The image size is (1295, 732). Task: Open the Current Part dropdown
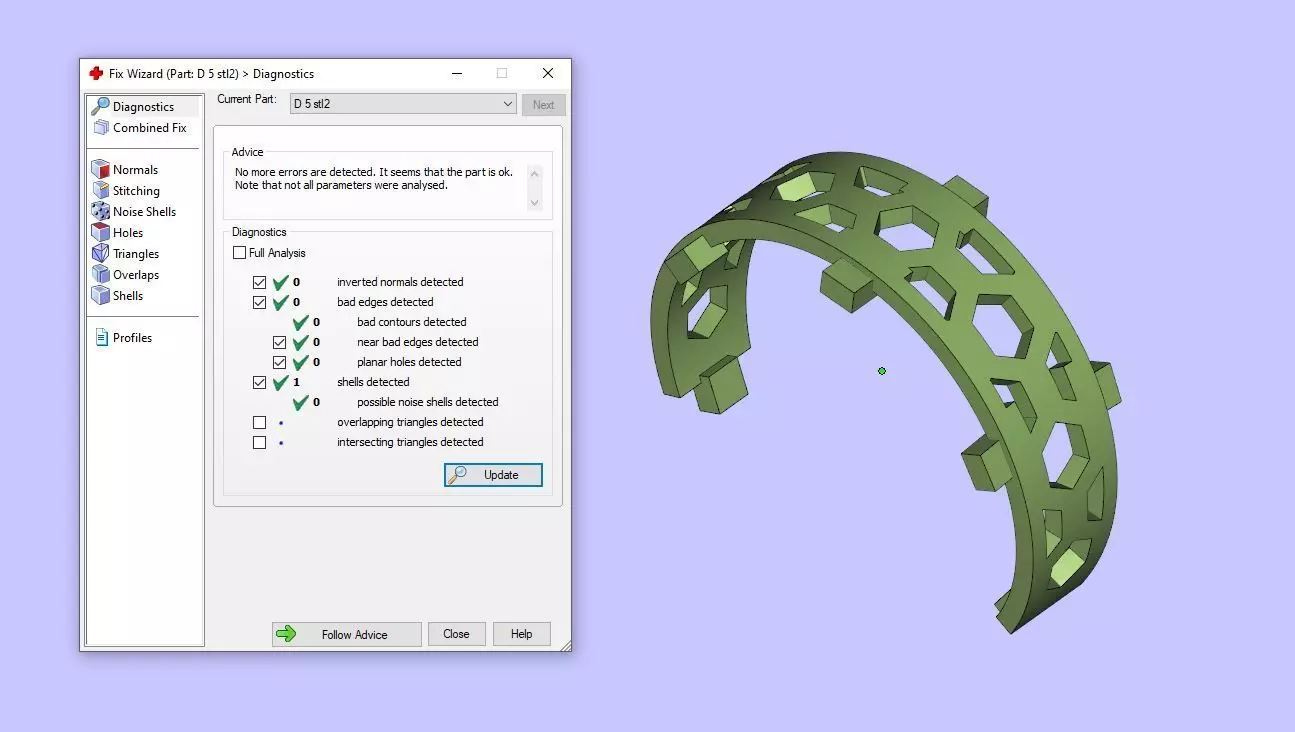click(x=403, y=104)
